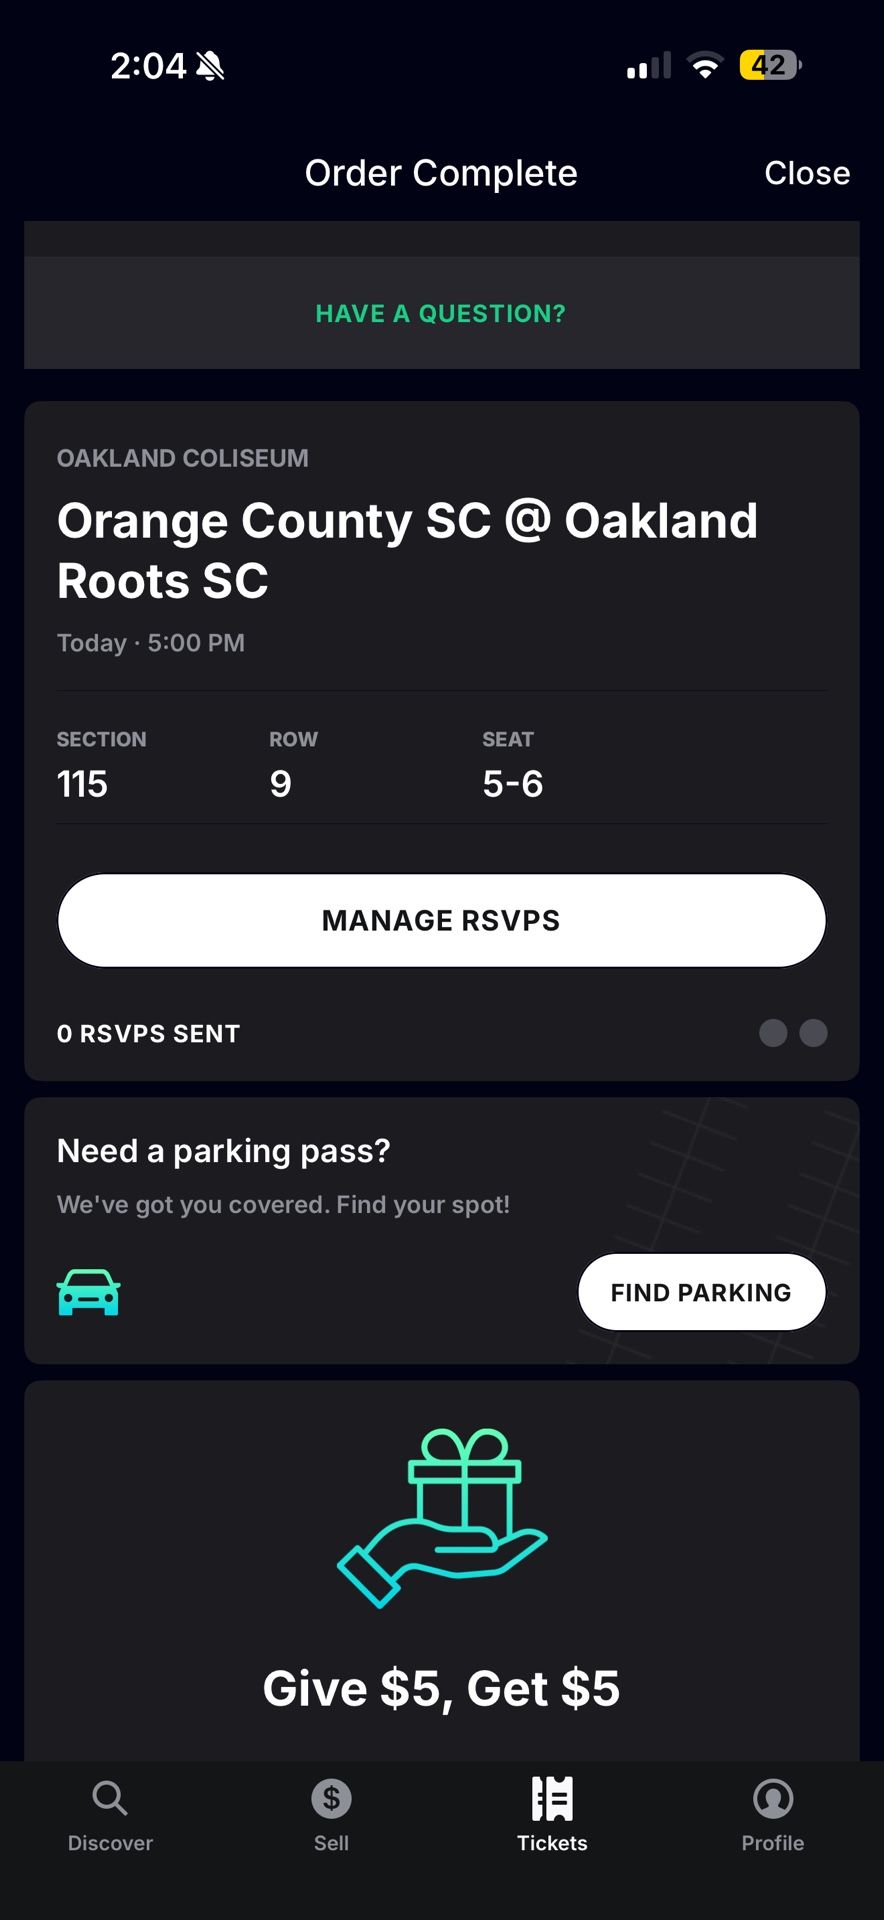Tap the Wi-Fi status icon

tap(706, 66)
